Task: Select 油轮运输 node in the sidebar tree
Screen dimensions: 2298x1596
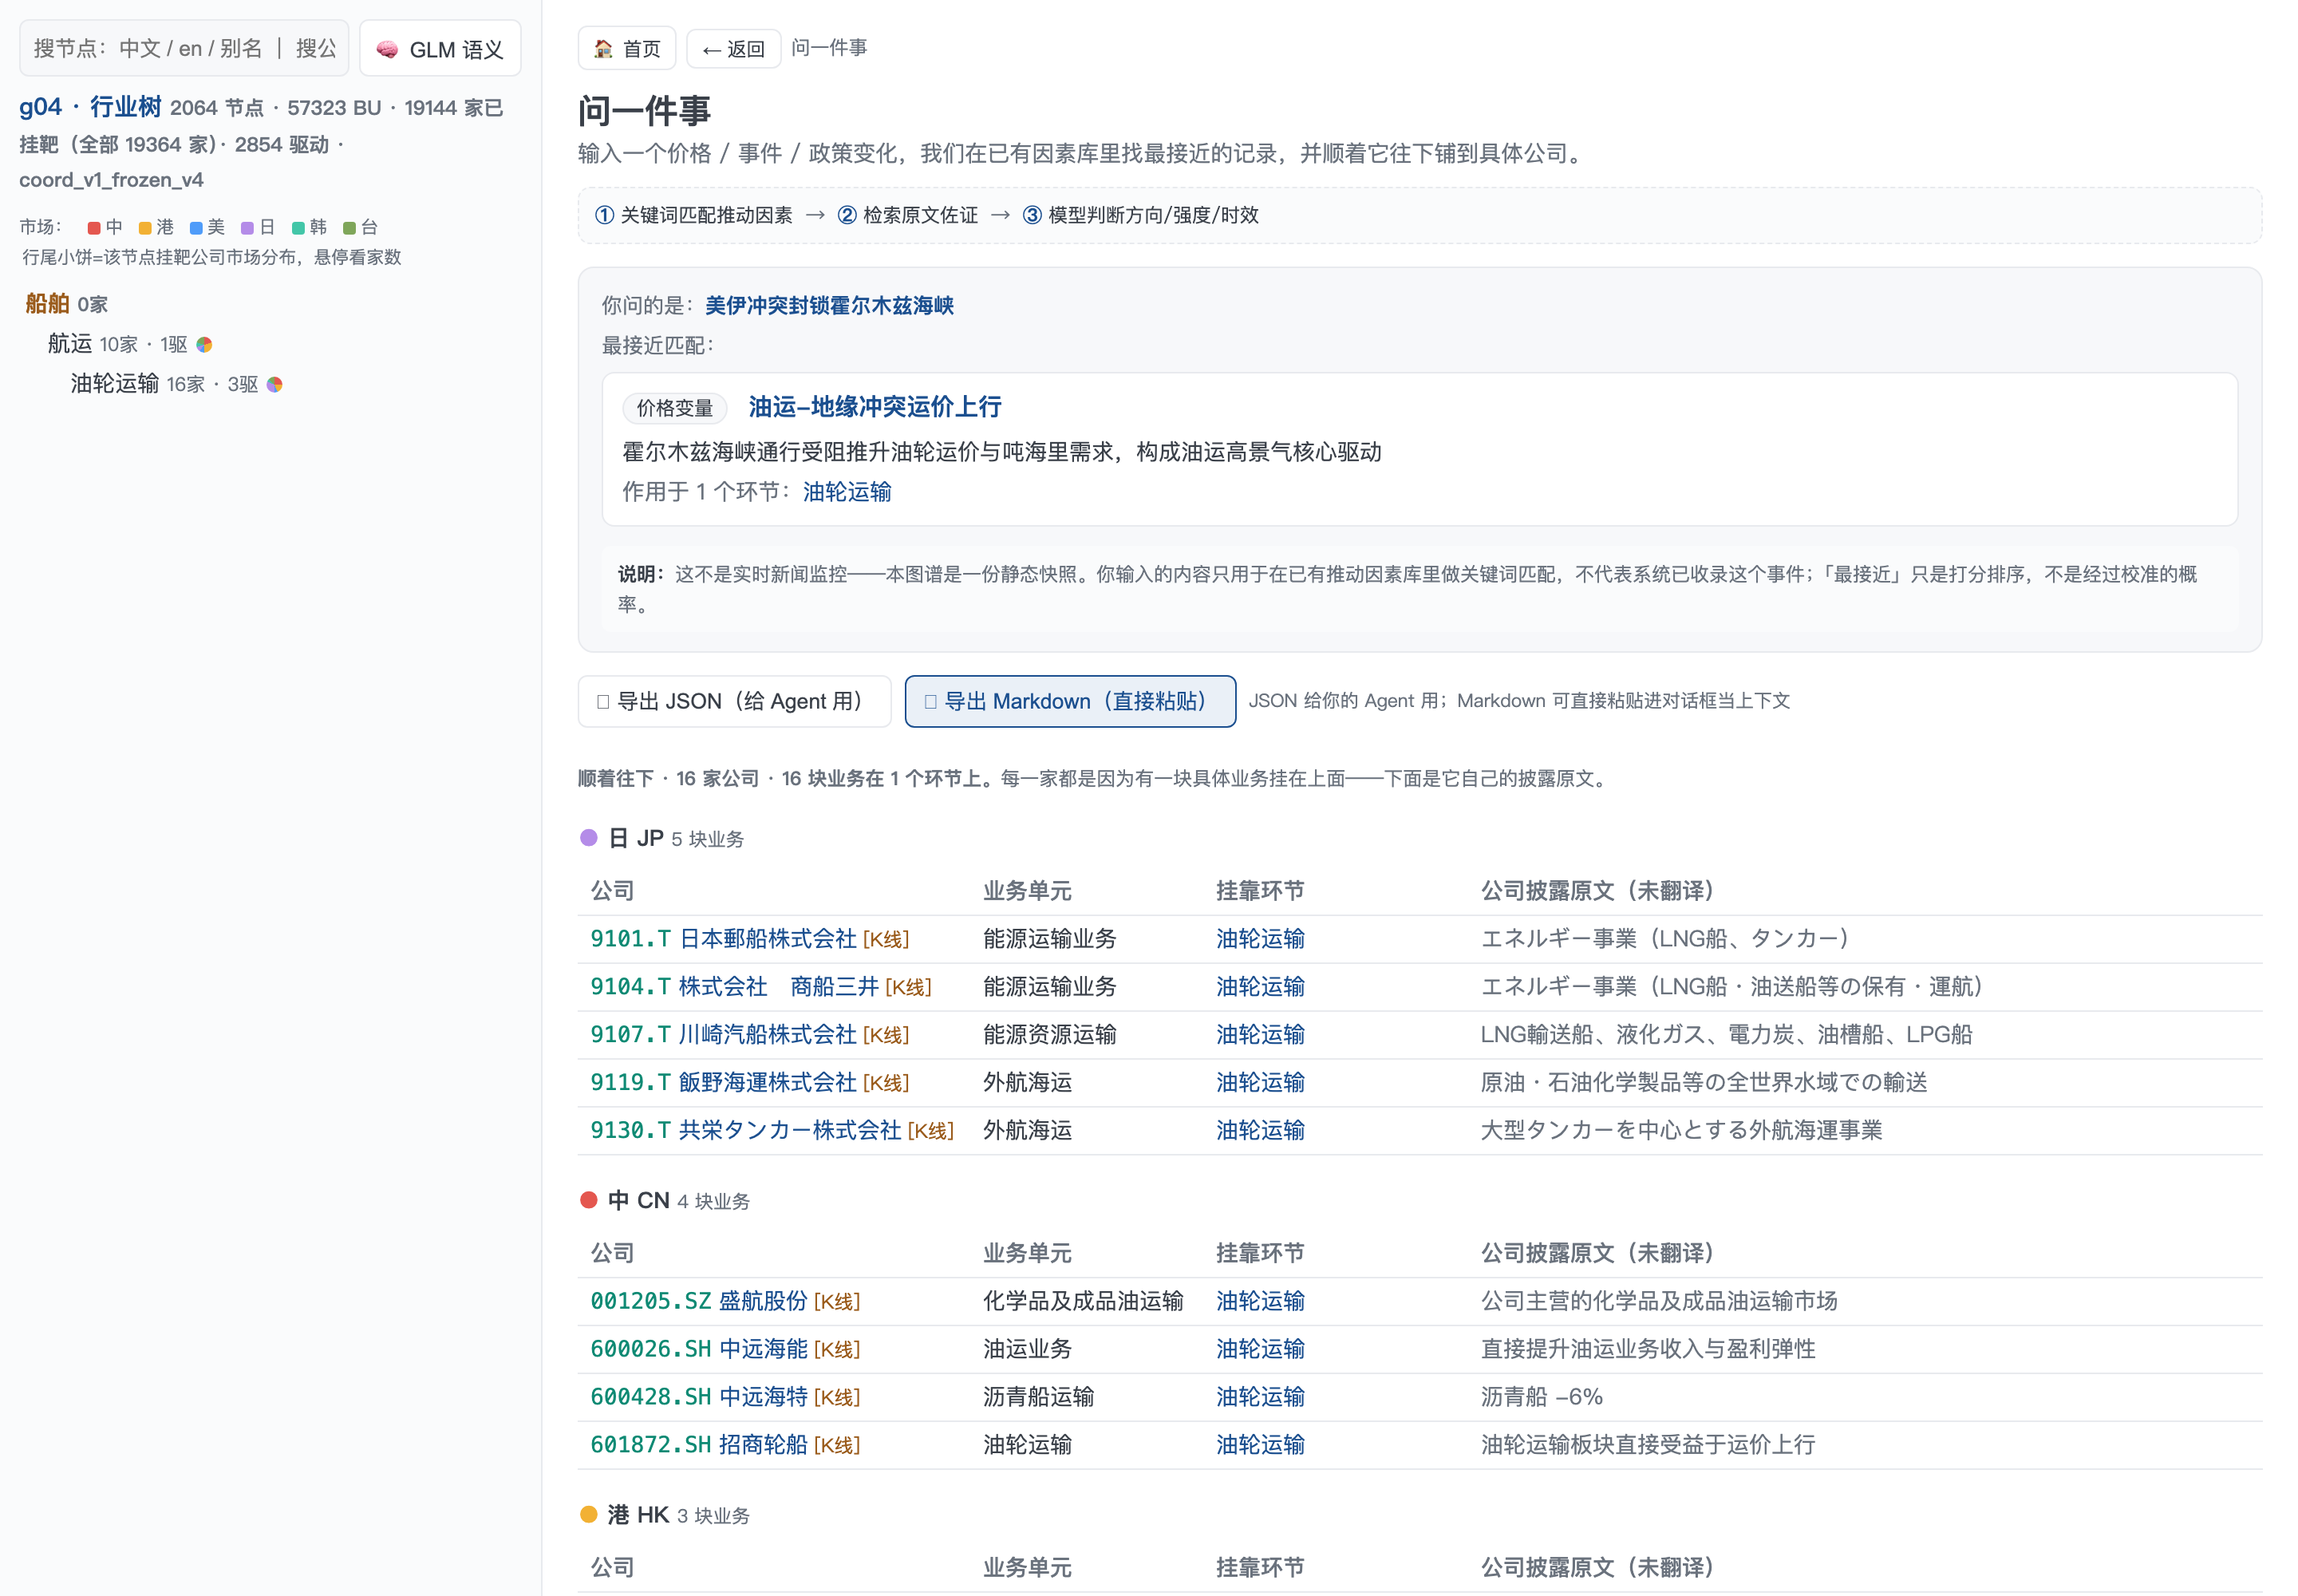Action: pos(114,384)
